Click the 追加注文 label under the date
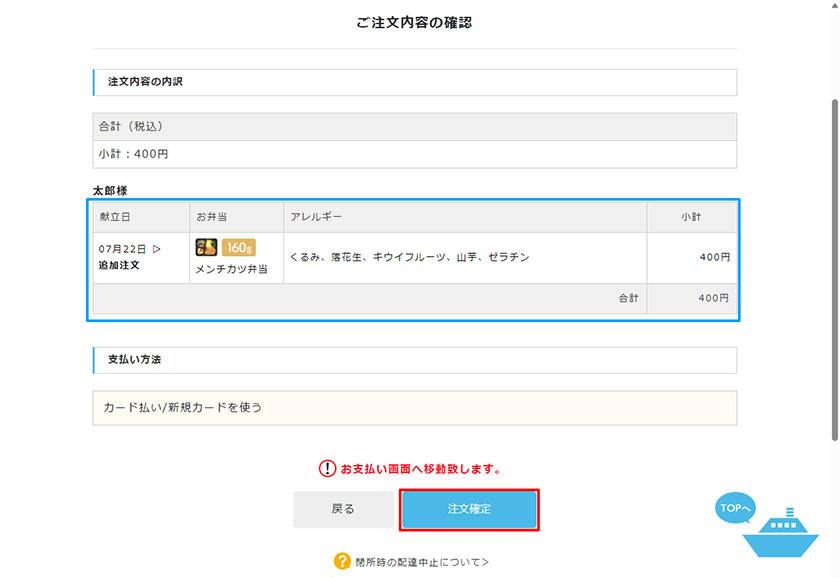 point(119,265)
